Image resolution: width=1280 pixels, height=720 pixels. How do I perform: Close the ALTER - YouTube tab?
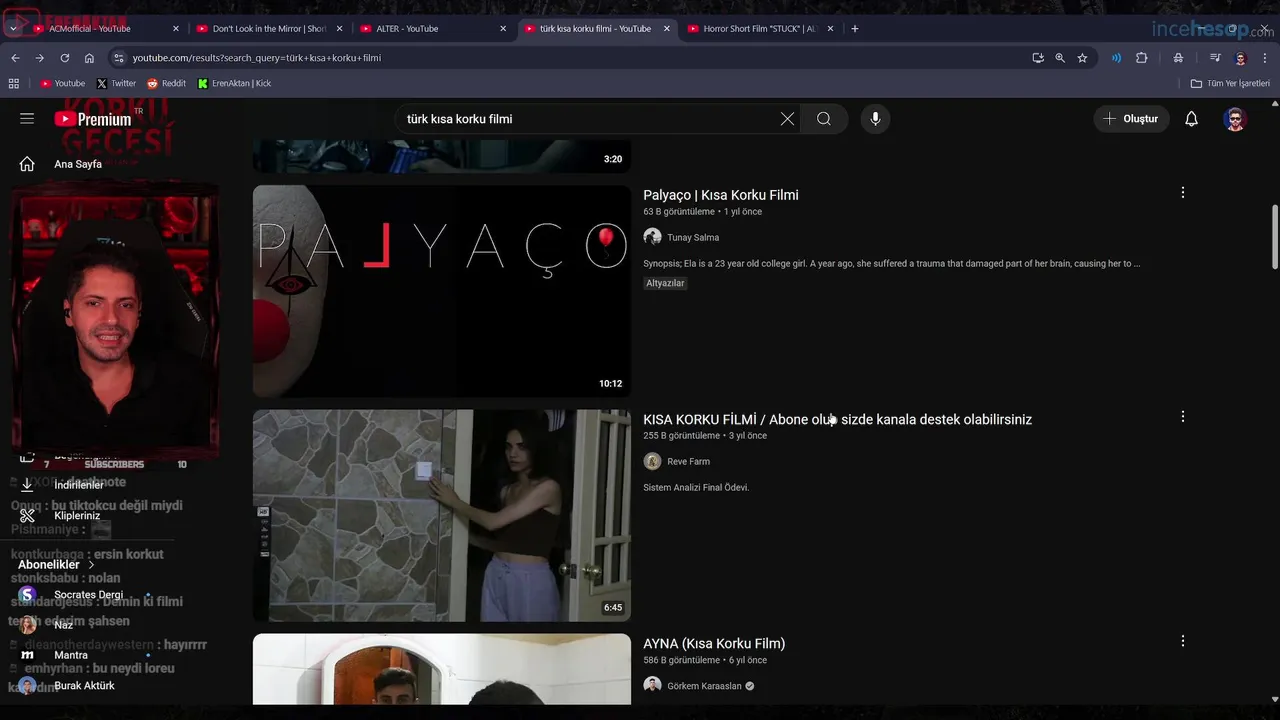[x=503, y=29]
